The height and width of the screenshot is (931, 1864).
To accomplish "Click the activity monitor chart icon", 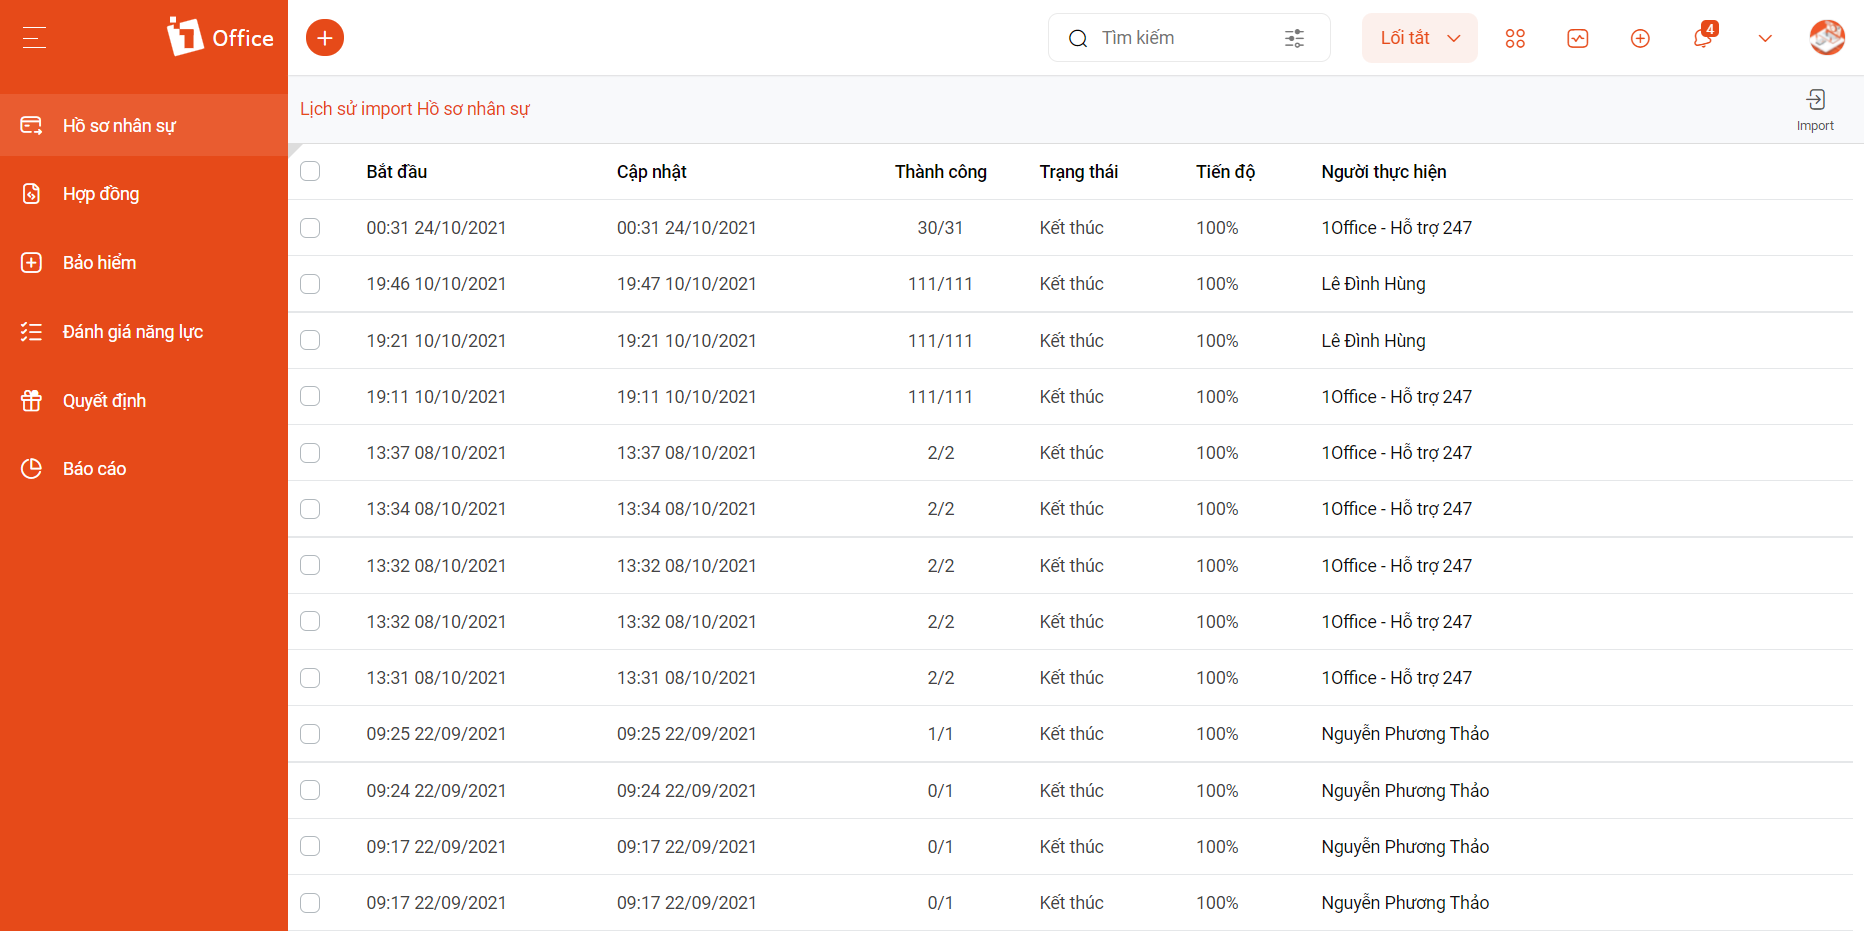I will click(1578, 38).
